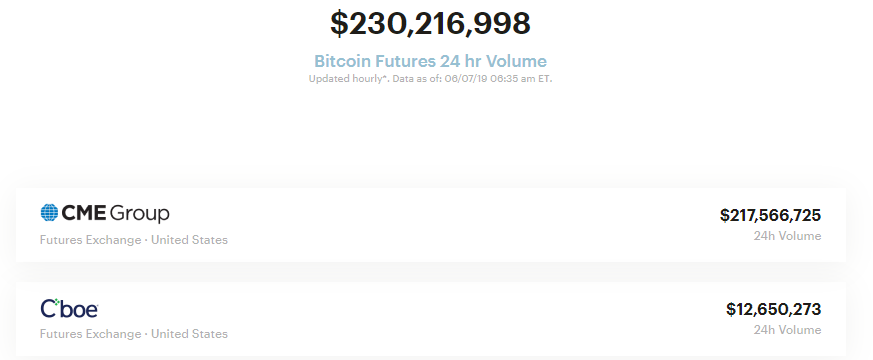This screenshot has height=360, width=873.
Task: Open the Cboe exchange card
Action: (431, 319)
